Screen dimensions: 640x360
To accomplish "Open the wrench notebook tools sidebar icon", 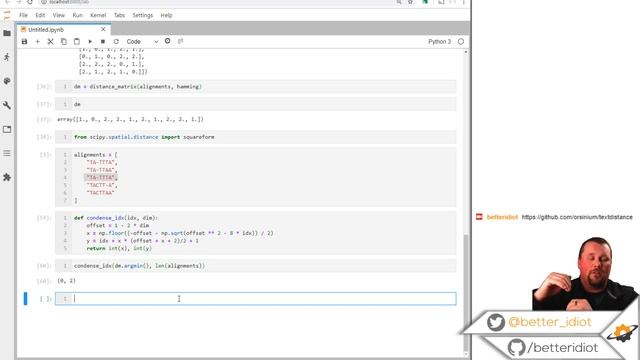I will click(7, 105).
